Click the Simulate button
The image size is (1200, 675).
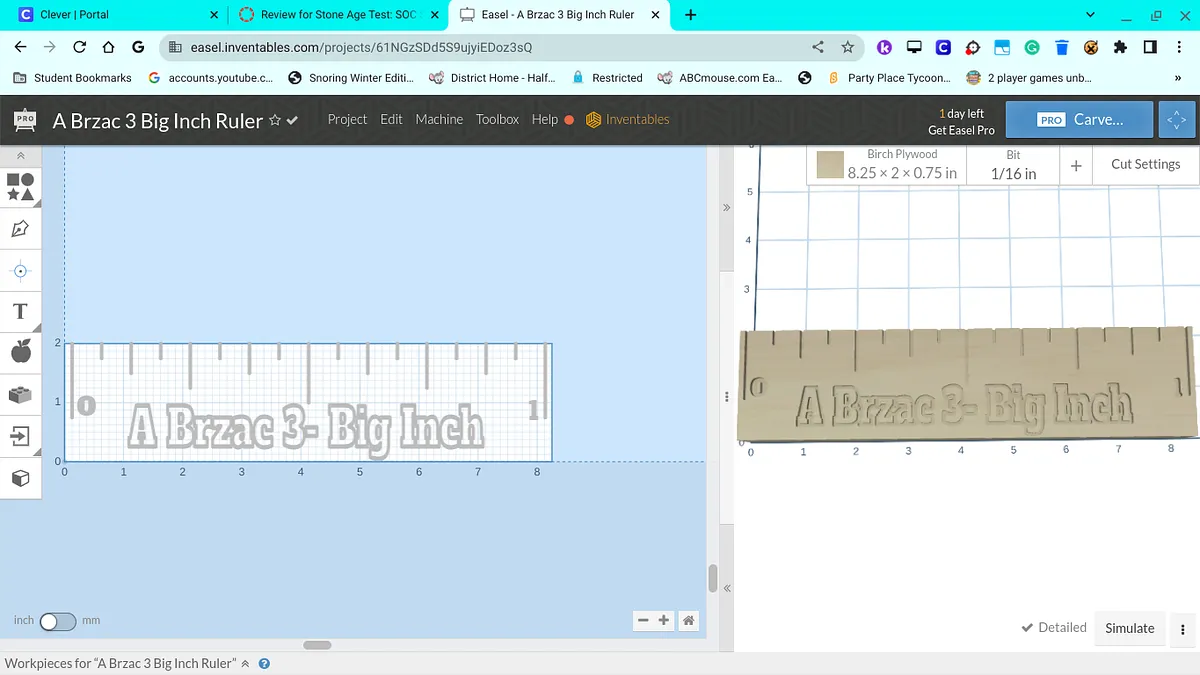tap(1129, 628)
